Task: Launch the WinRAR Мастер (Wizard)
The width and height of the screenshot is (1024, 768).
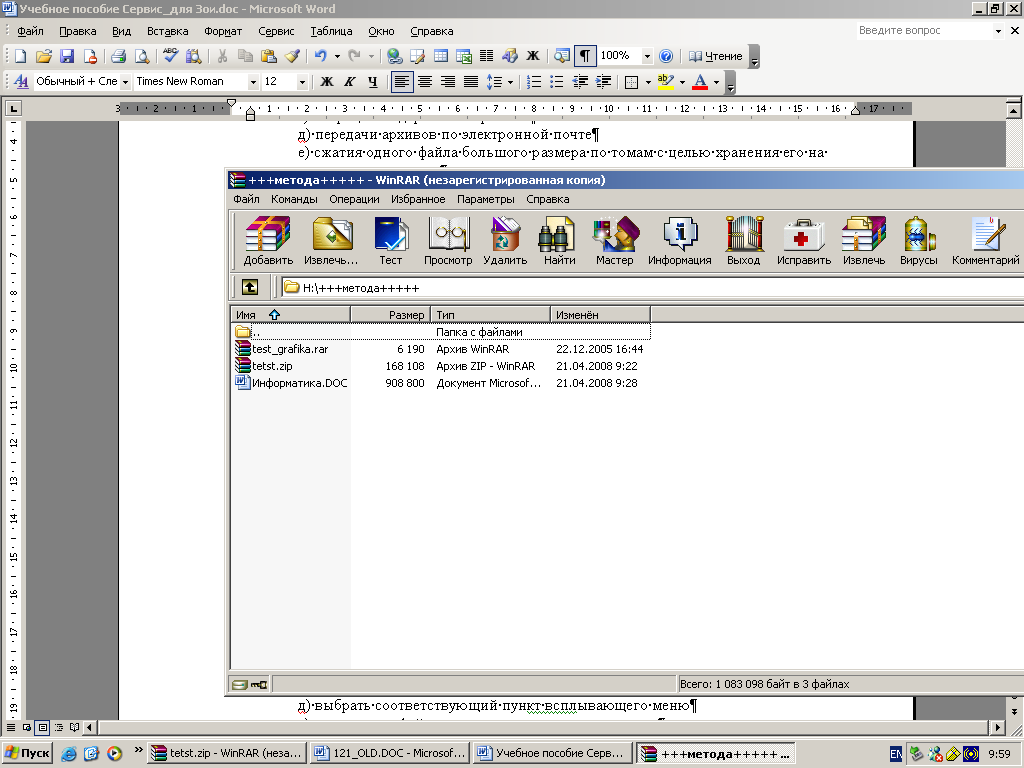Action: click(x=615, y=241)
